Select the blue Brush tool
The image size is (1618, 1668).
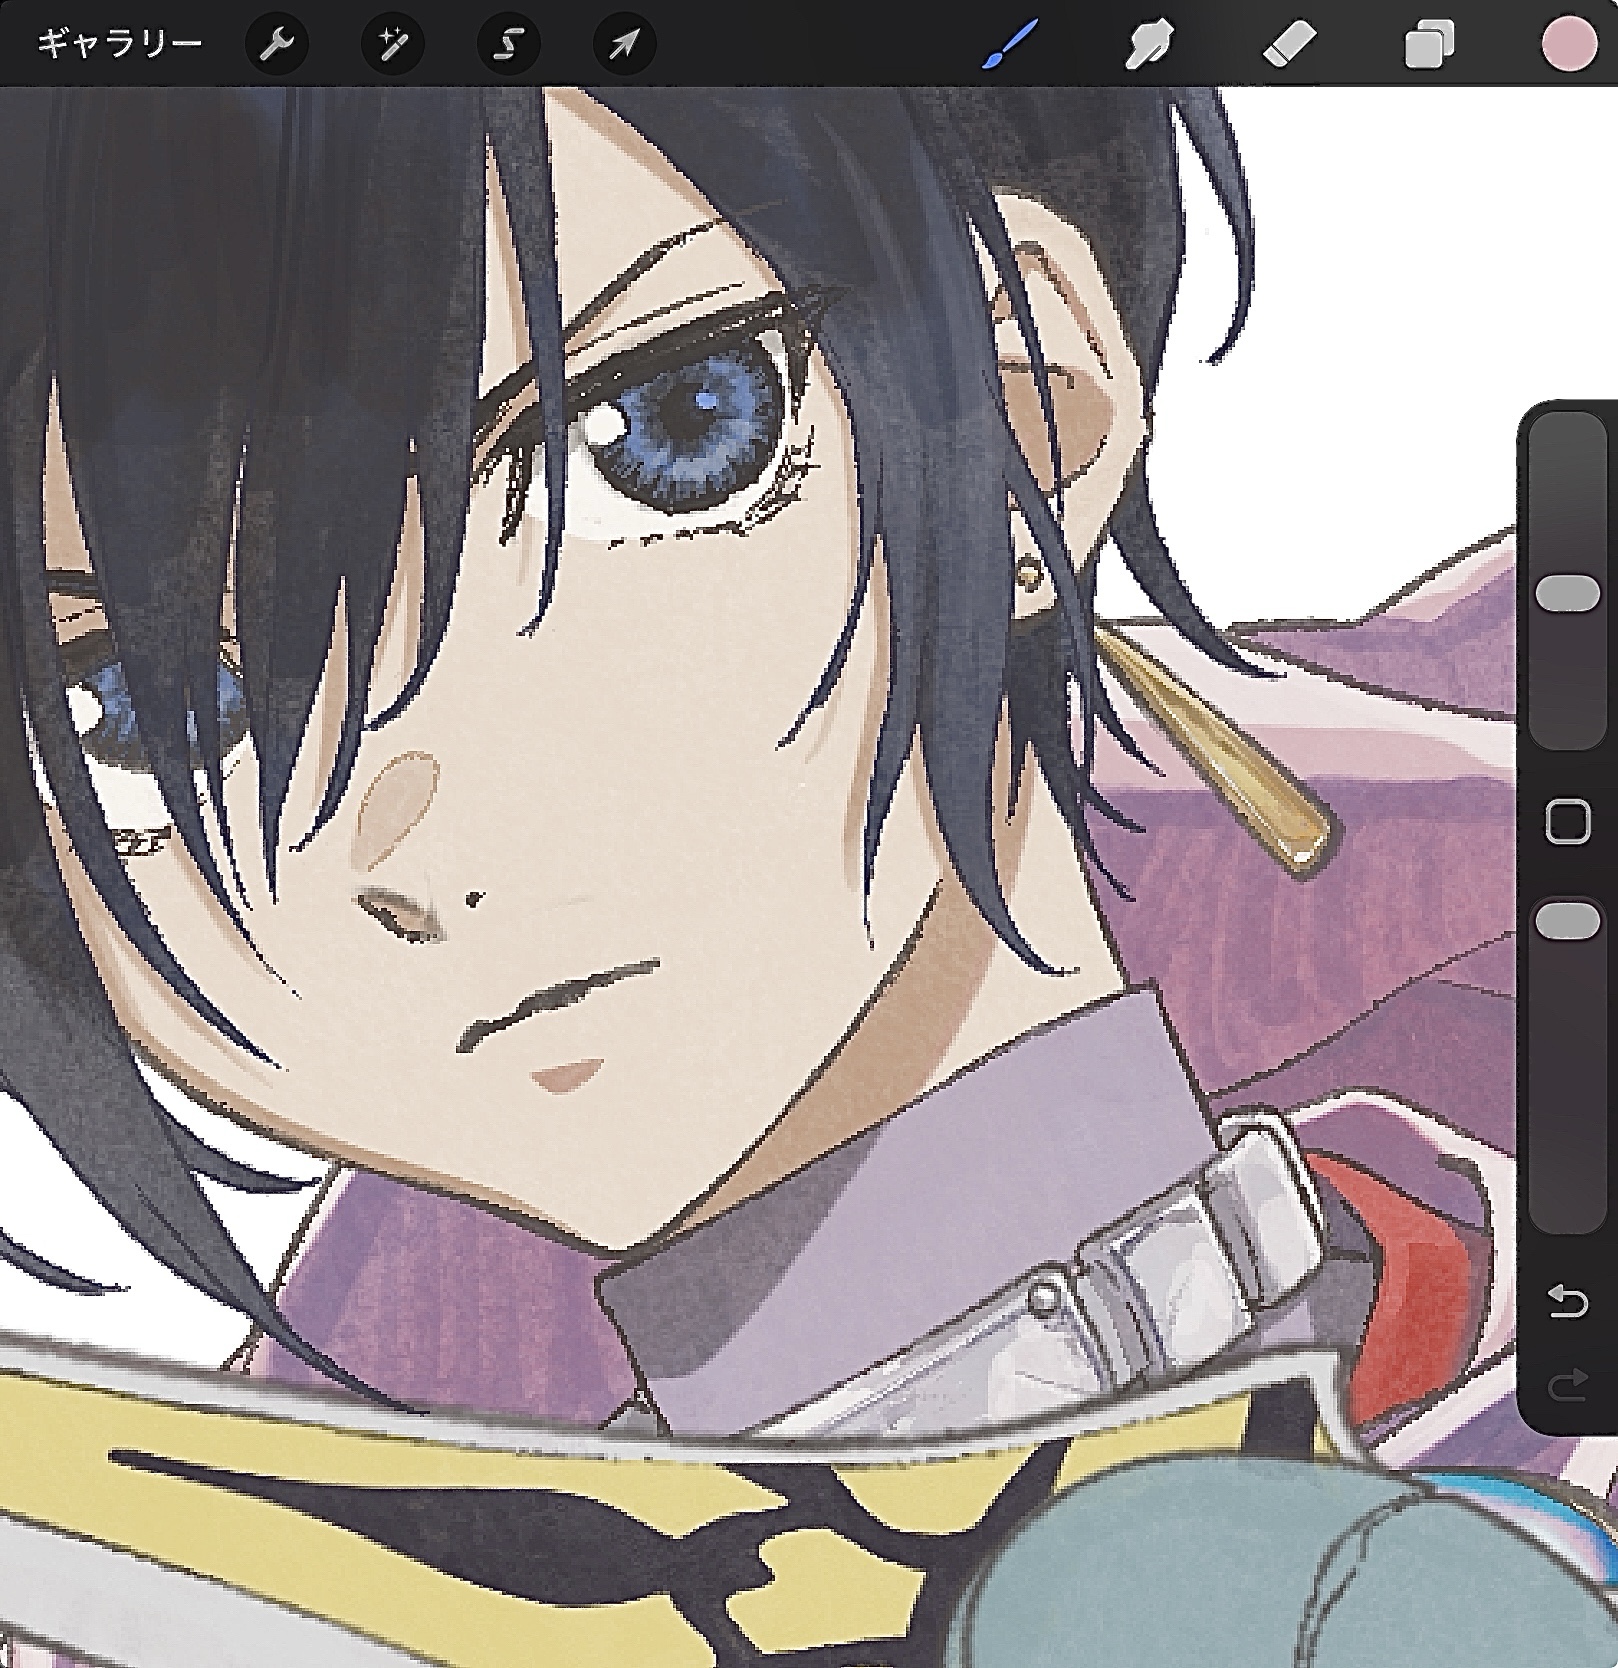tap(1009, 44)
